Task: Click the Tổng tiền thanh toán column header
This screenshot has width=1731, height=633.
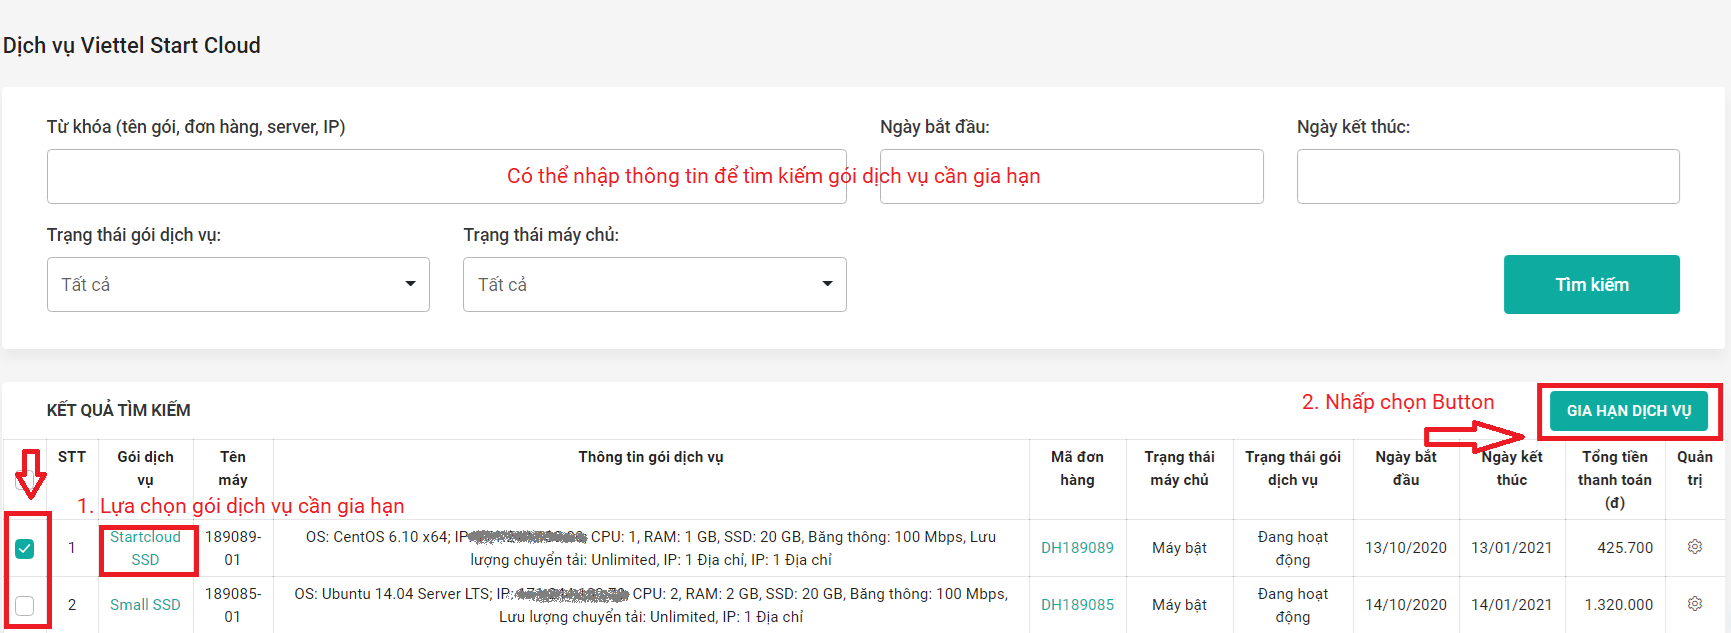Action: (1614, 480)
